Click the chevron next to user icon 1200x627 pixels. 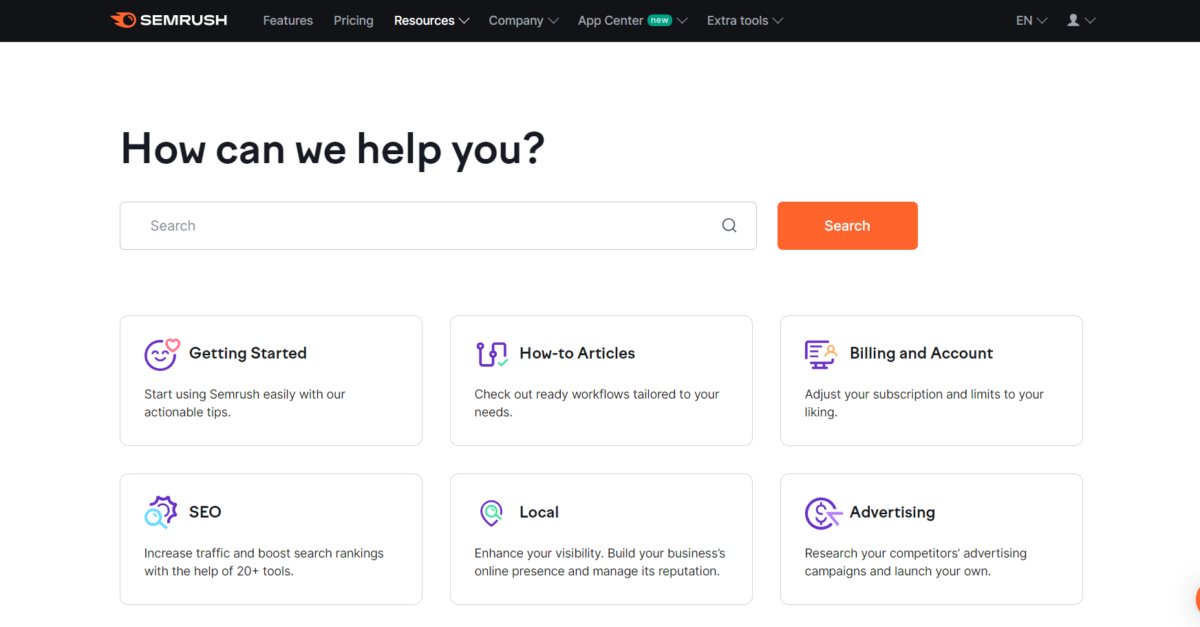tap(1090, 20)
